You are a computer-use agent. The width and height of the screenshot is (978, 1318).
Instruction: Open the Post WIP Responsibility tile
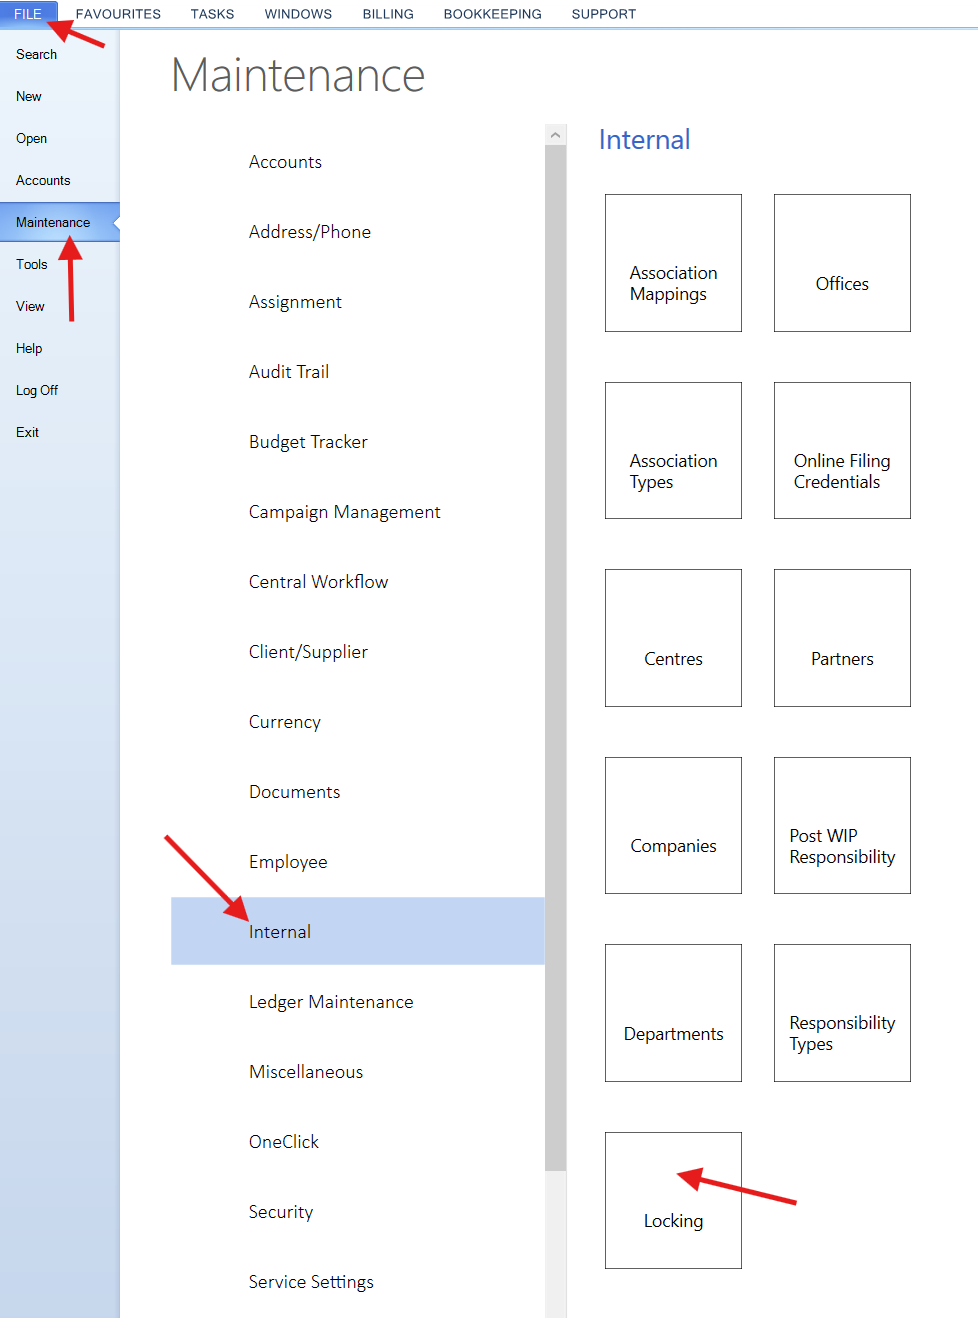click(x=842, y=826)
